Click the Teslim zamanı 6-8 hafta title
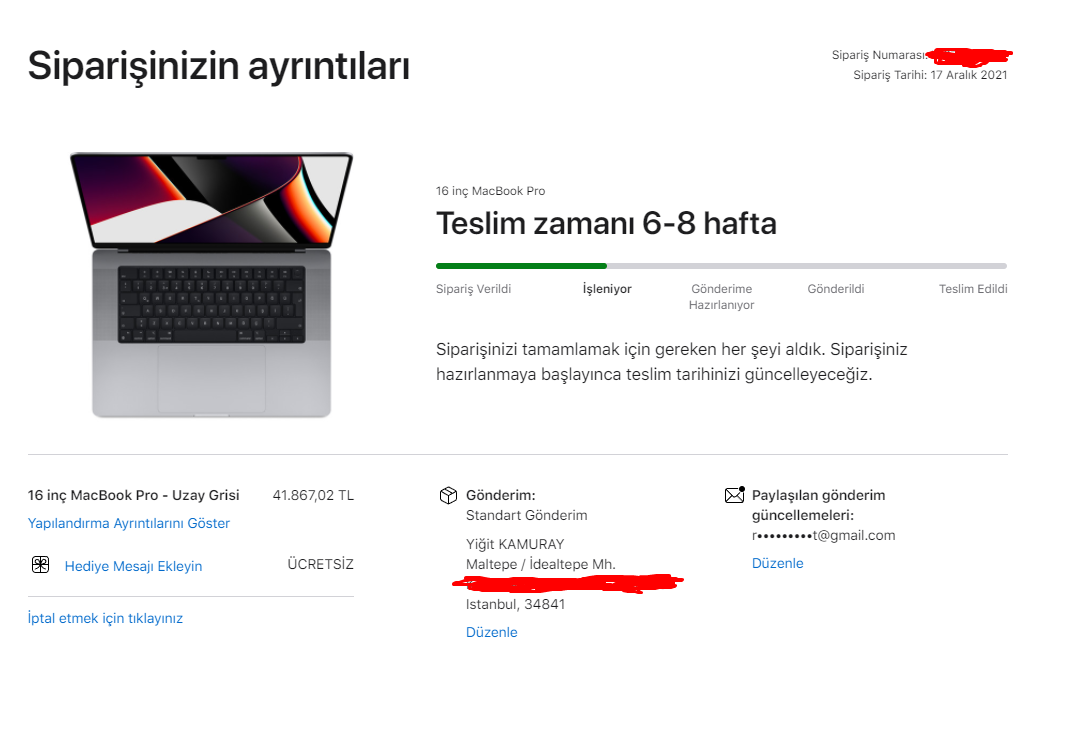 pyautogui.click(x=606, y=224)
